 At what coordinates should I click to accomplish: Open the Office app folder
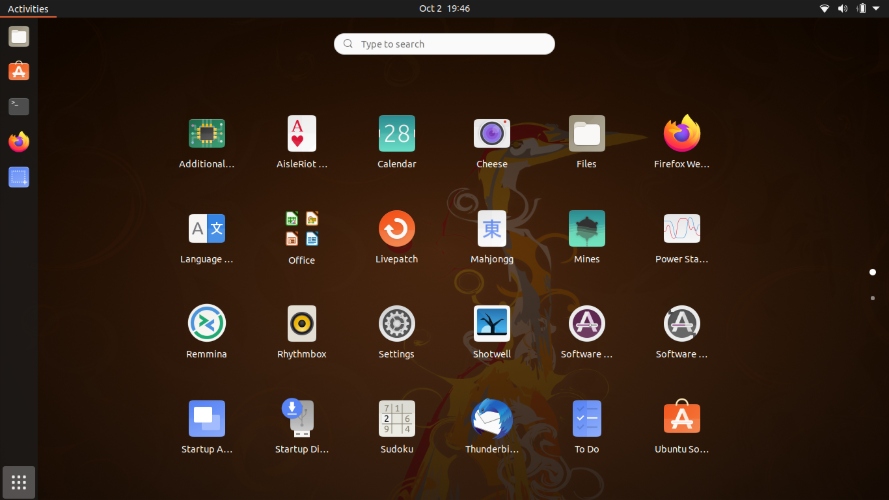tap(302, 228)
